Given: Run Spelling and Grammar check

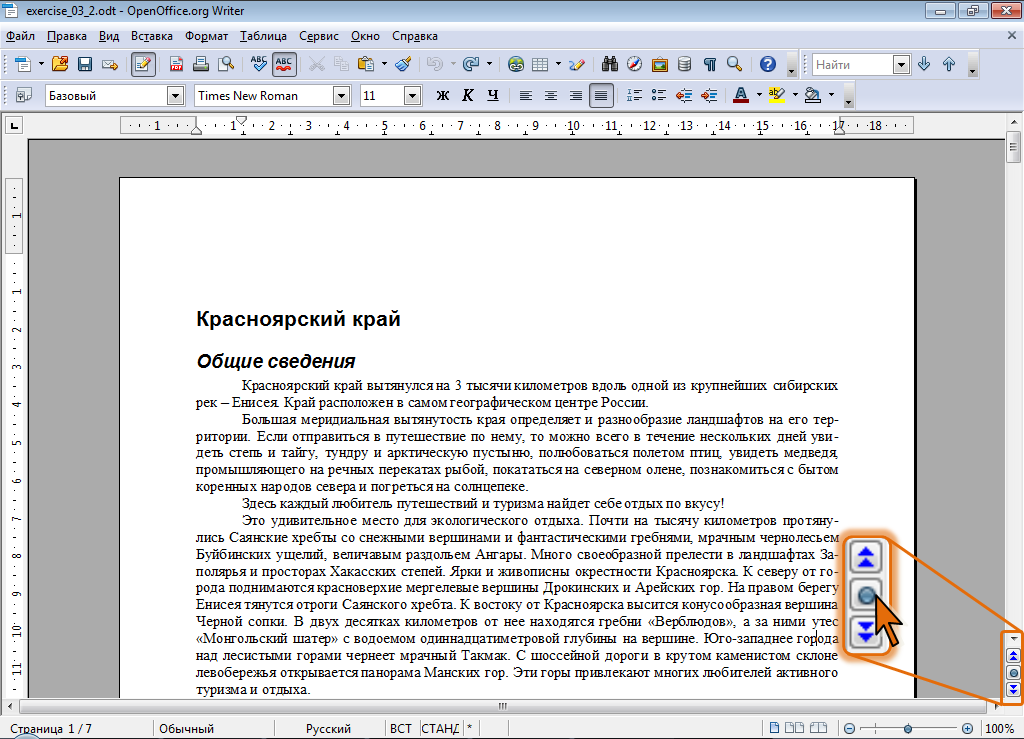Looking at the screenshot, I should click(259, 64).
